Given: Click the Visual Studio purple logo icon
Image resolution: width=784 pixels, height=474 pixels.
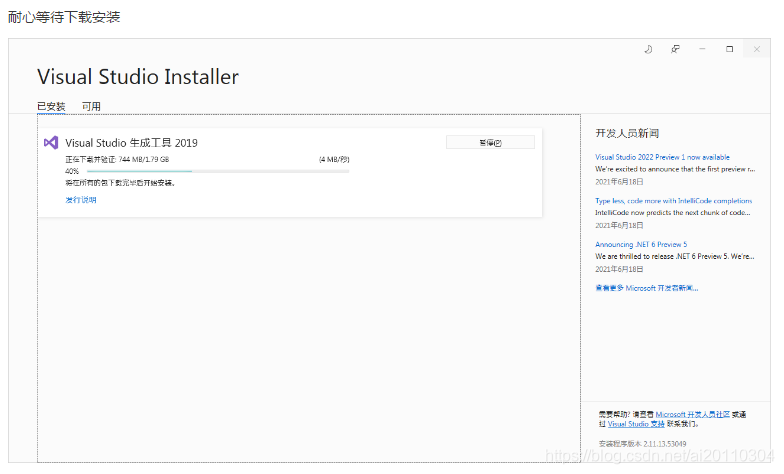Looking at the screenshot, I should click(x=51, y=143).
